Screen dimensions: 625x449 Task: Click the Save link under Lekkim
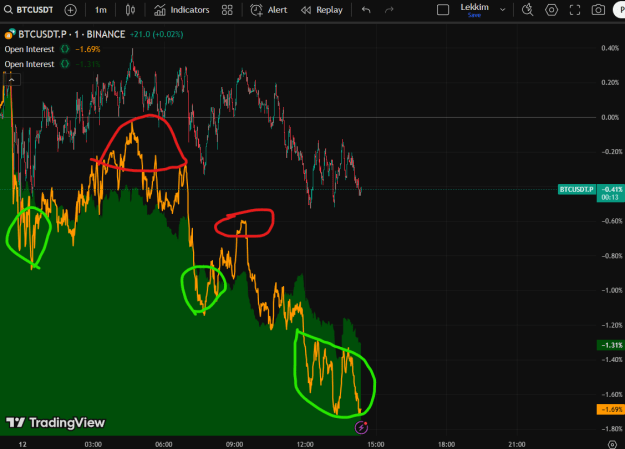pos(474,15)
